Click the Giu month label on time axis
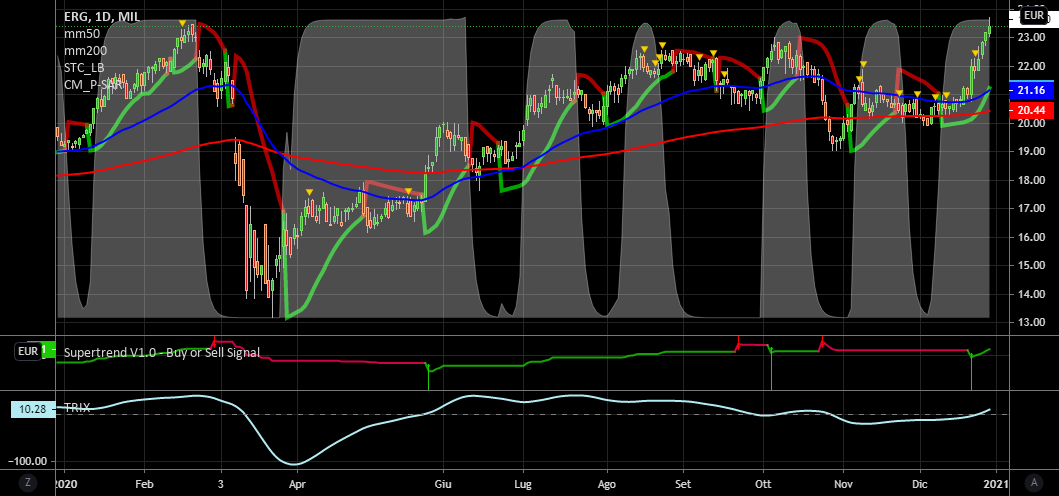This screenshot has height=496, width=1059. [442, 481]
